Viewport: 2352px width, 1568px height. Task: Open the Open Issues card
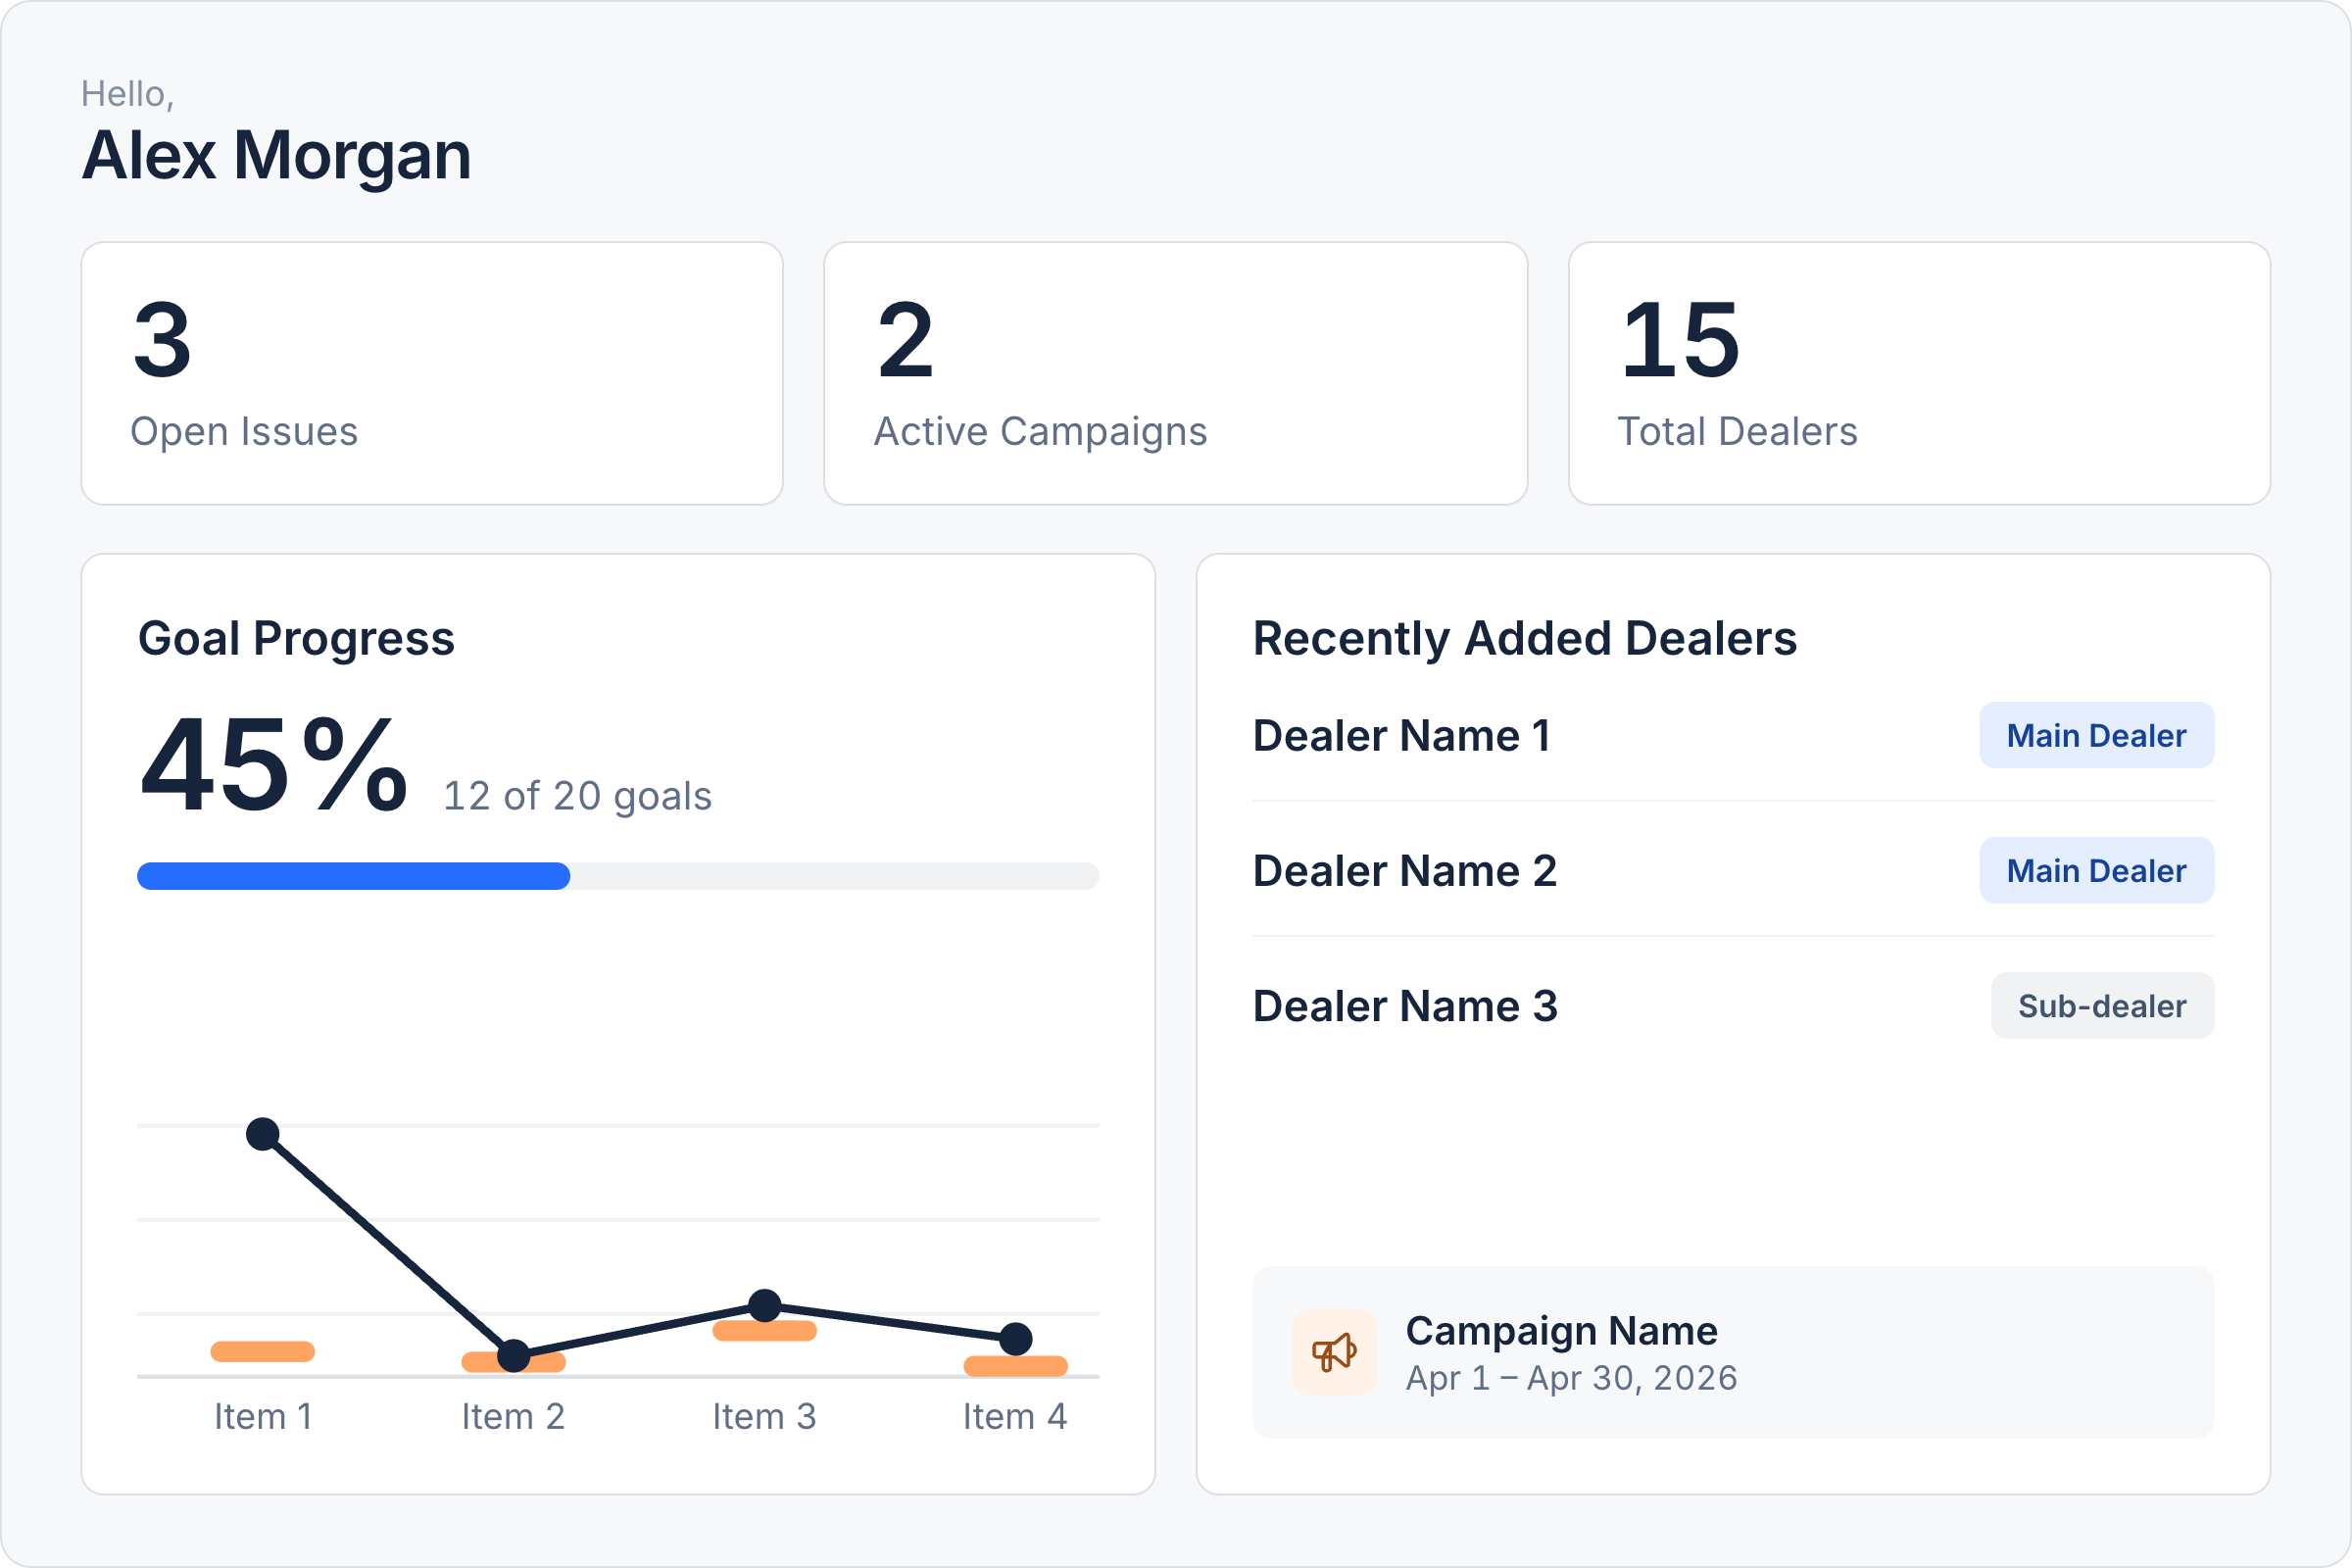[x=432, y=373]
